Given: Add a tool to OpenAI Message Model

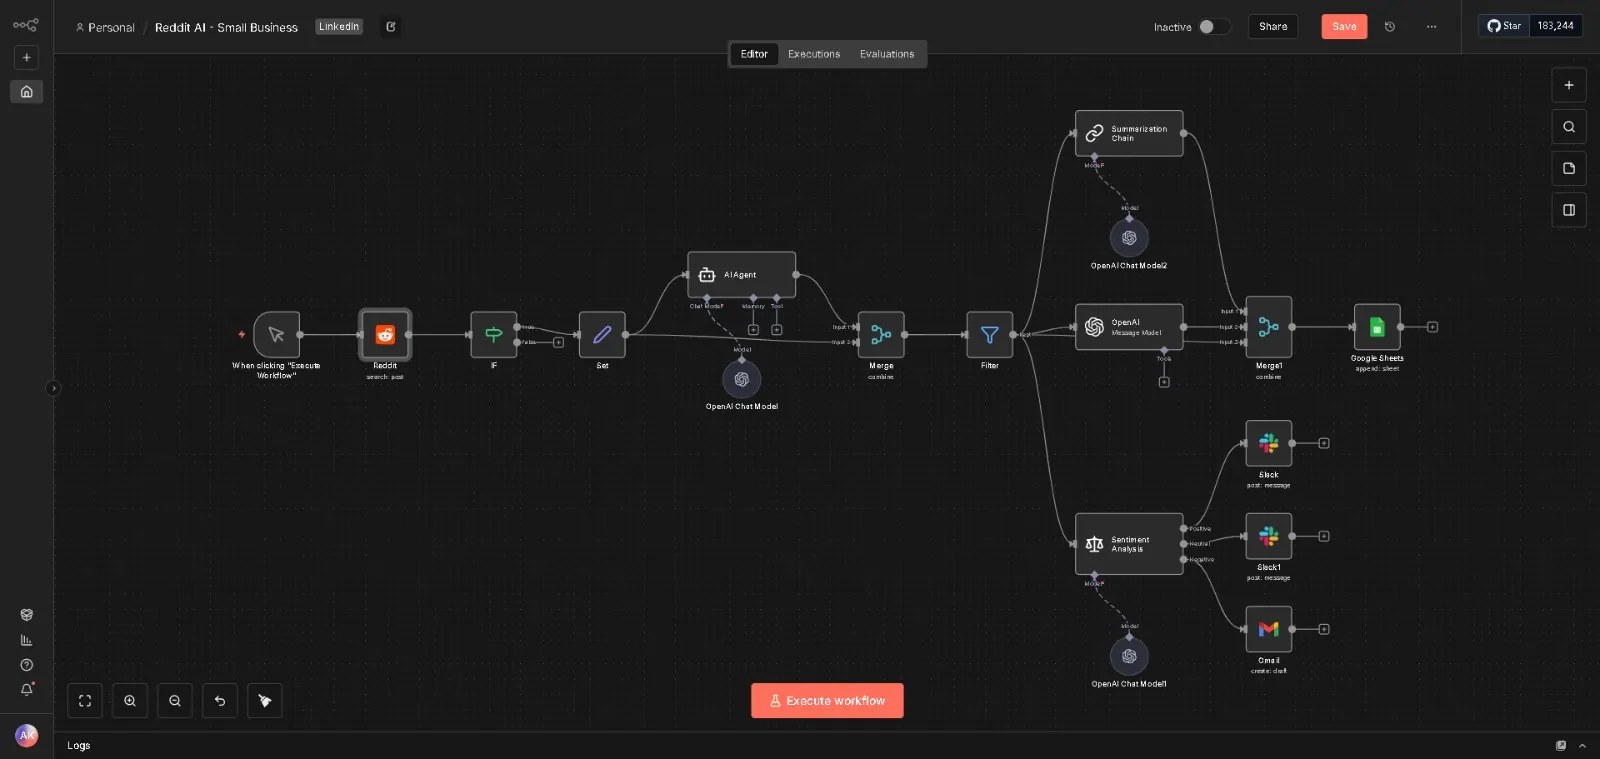Looking at the screenshot, I should tap(1164, 382).
